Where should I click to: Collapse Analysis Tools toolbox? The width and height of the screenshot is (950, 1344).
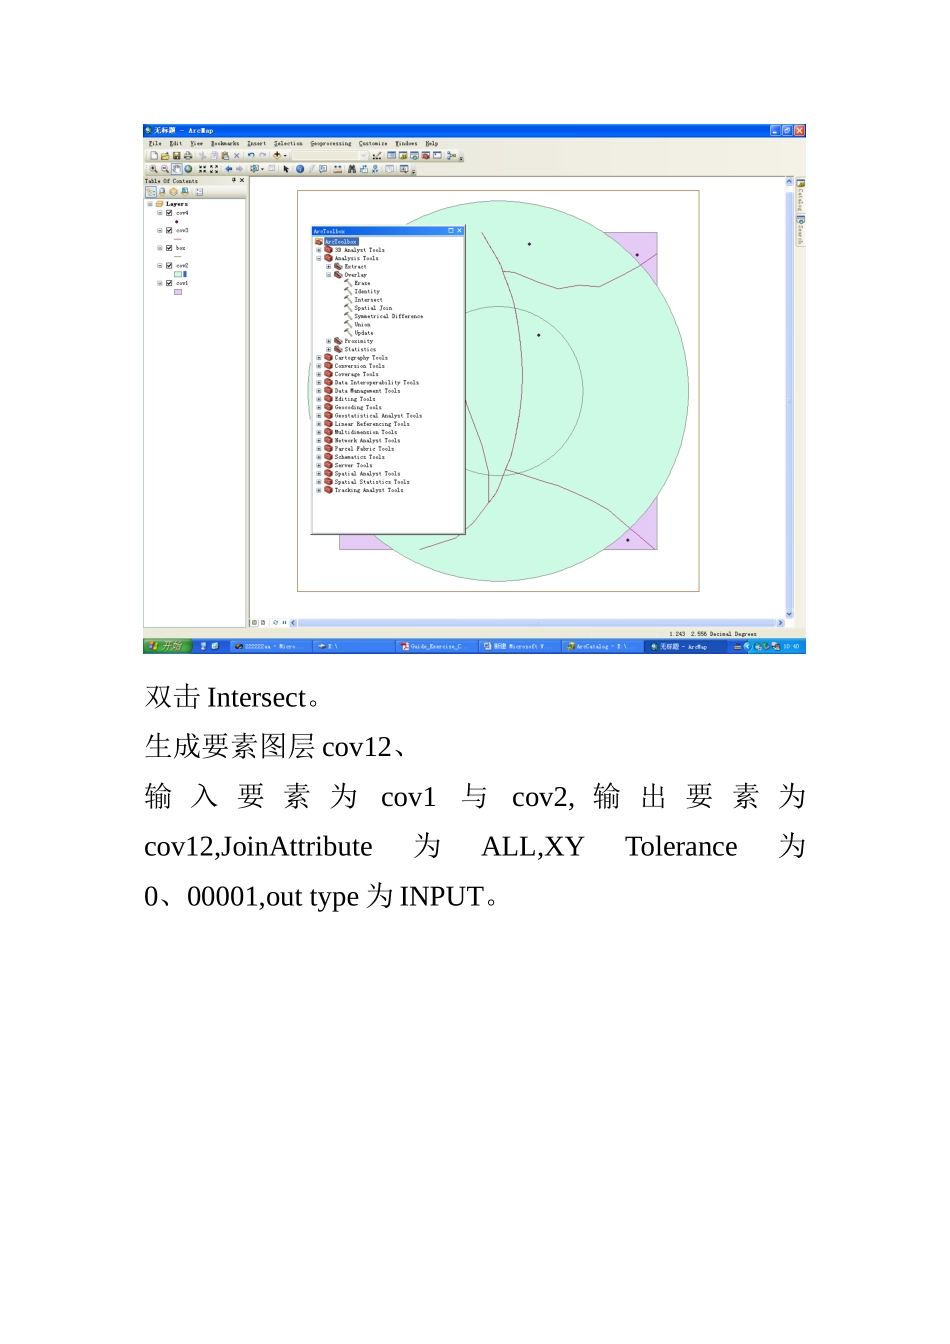point(319,258)
